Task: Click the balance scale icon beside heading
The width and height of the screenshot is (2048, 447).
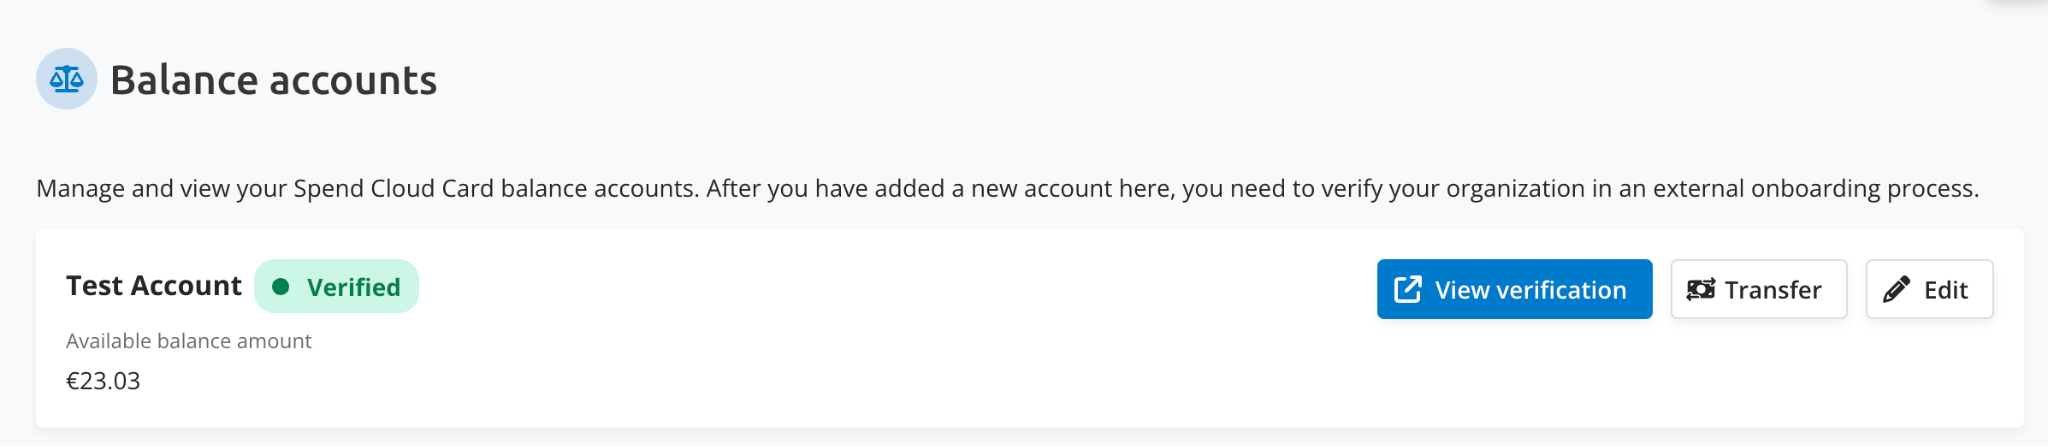Action: (66, 79)
